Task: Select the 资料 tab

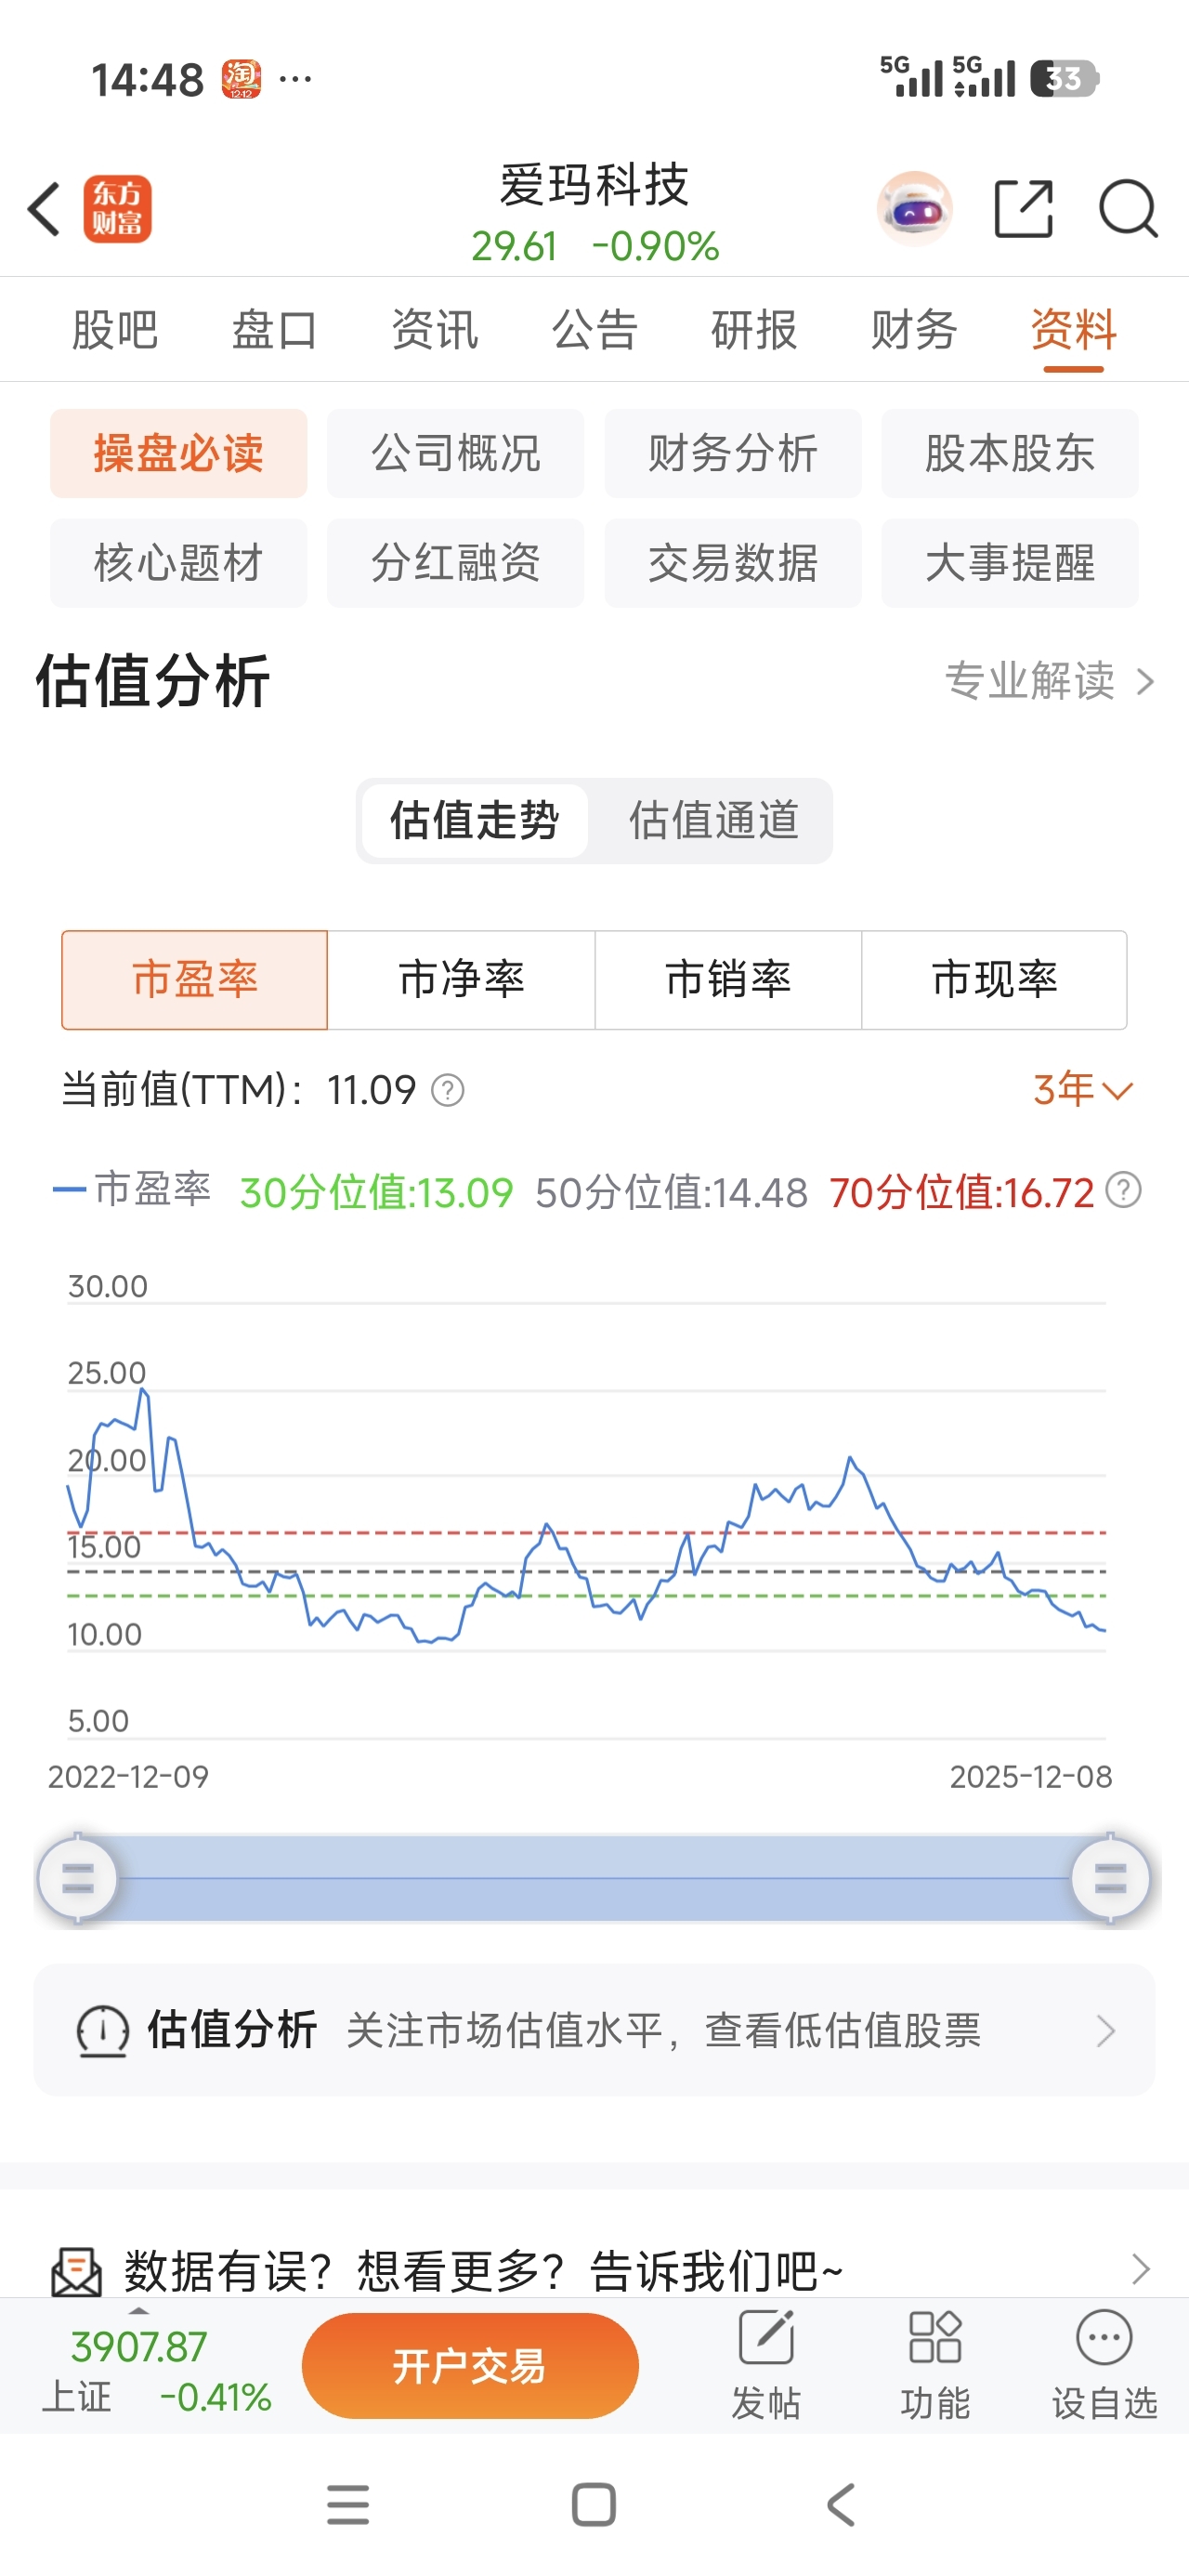Action: 1073,330
